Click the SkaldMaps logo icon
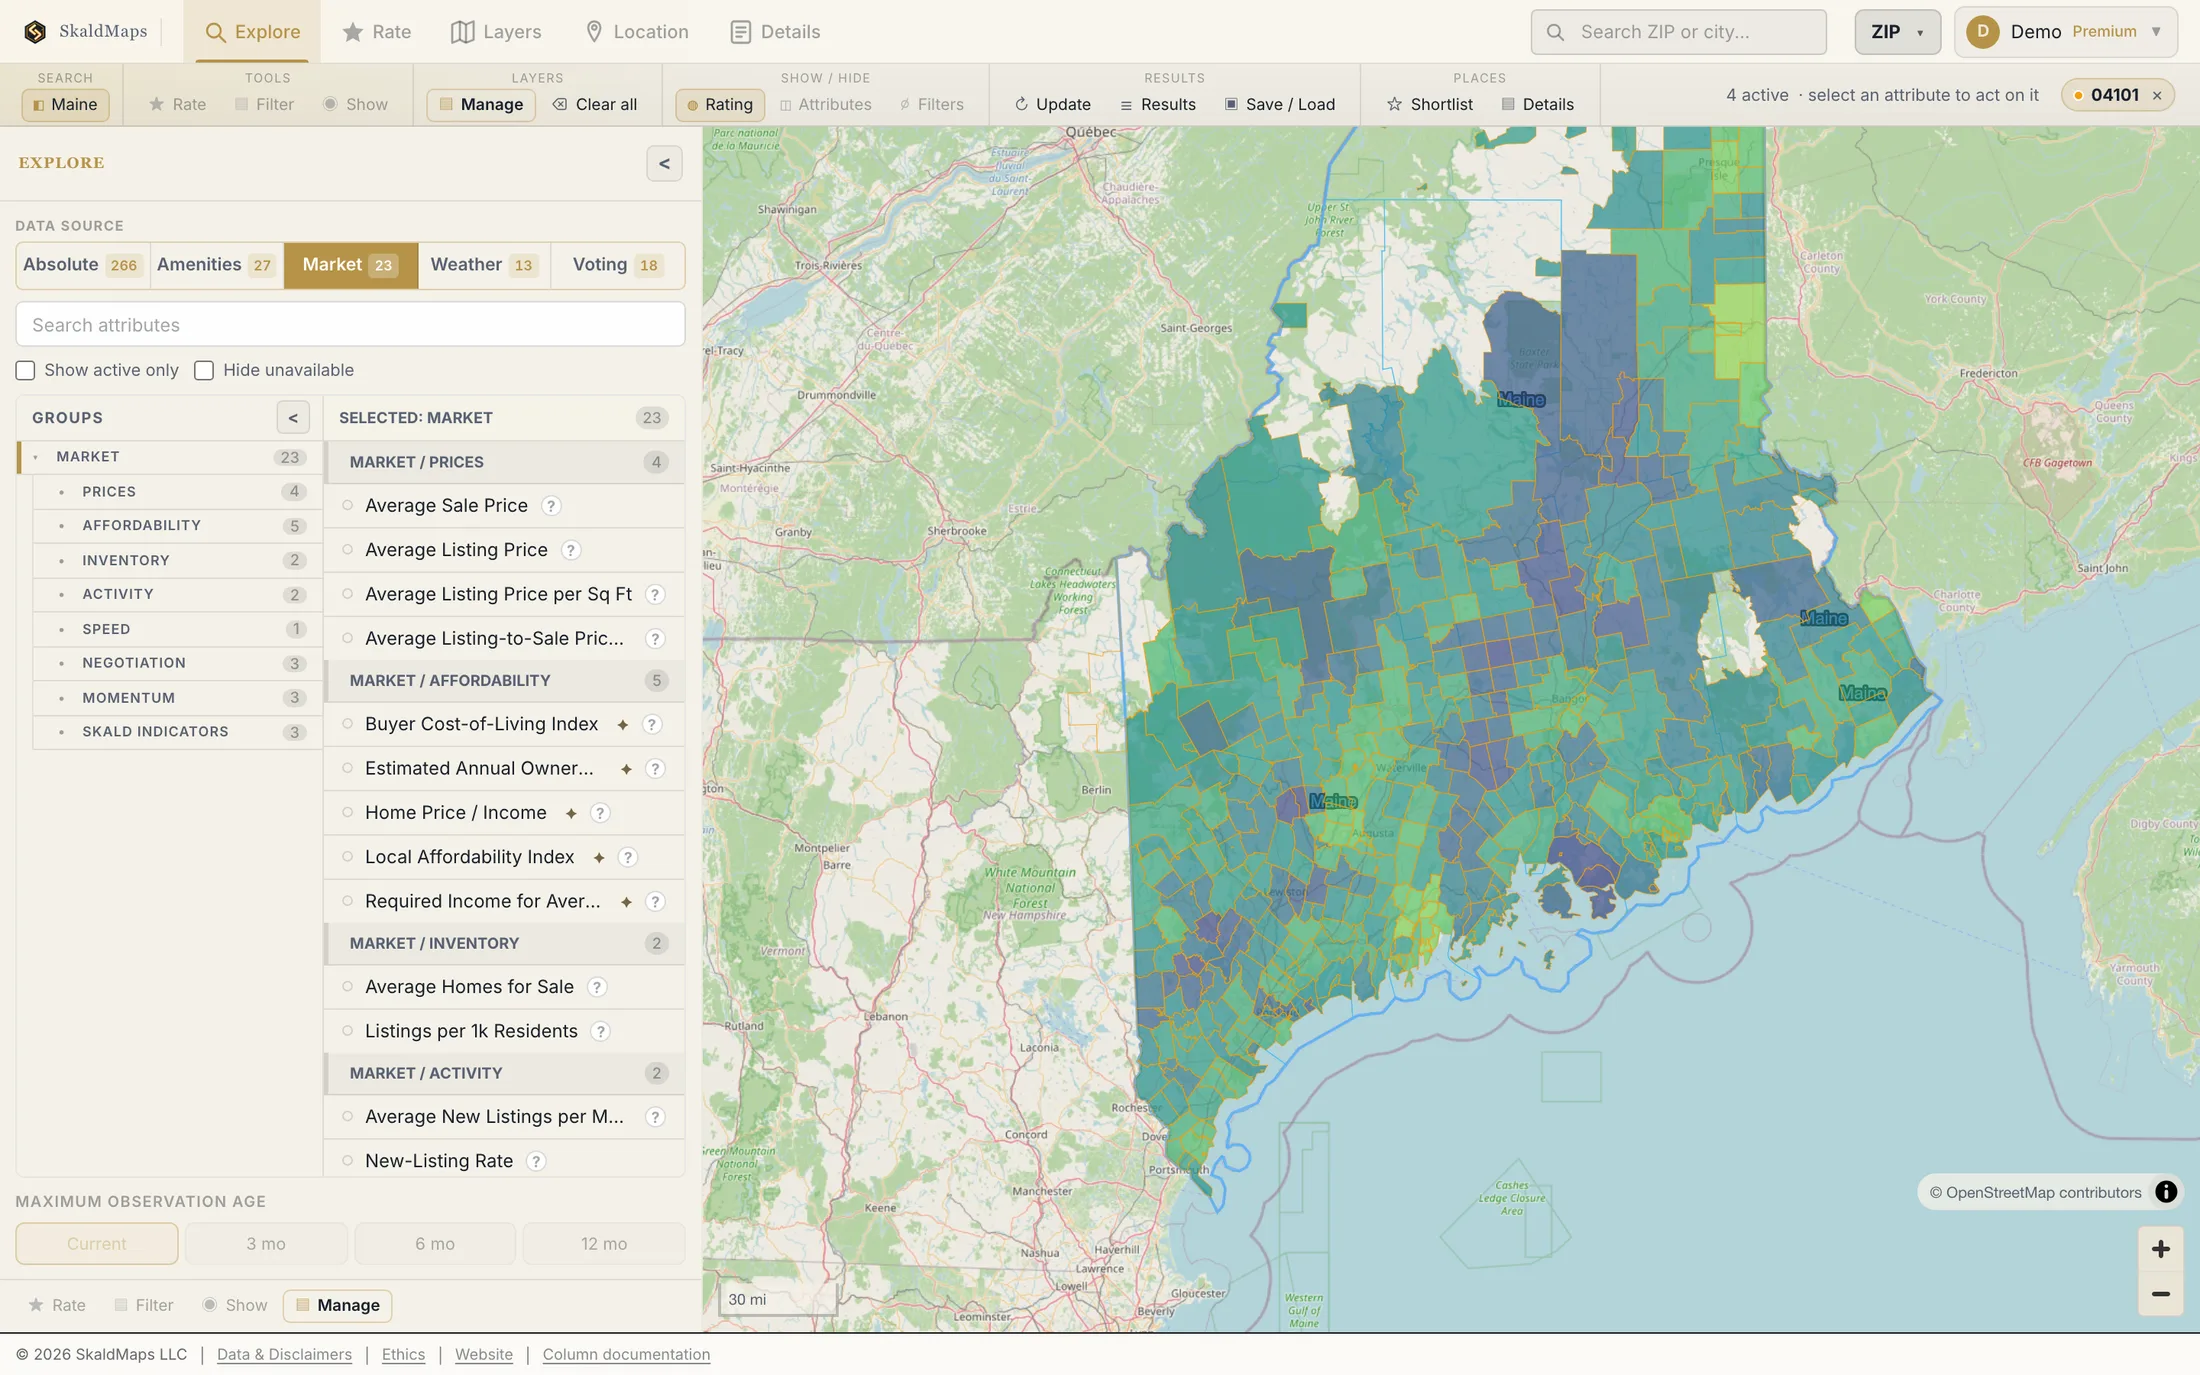The image size is (2200, 1375). (x=35, y=32)
